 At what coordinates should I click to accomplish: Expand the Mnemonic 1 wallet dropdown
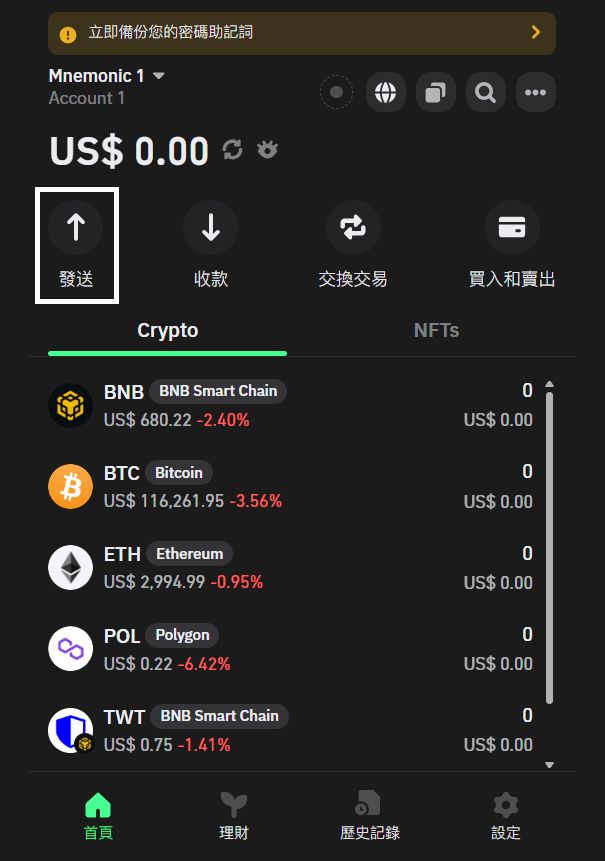[159, 75]
